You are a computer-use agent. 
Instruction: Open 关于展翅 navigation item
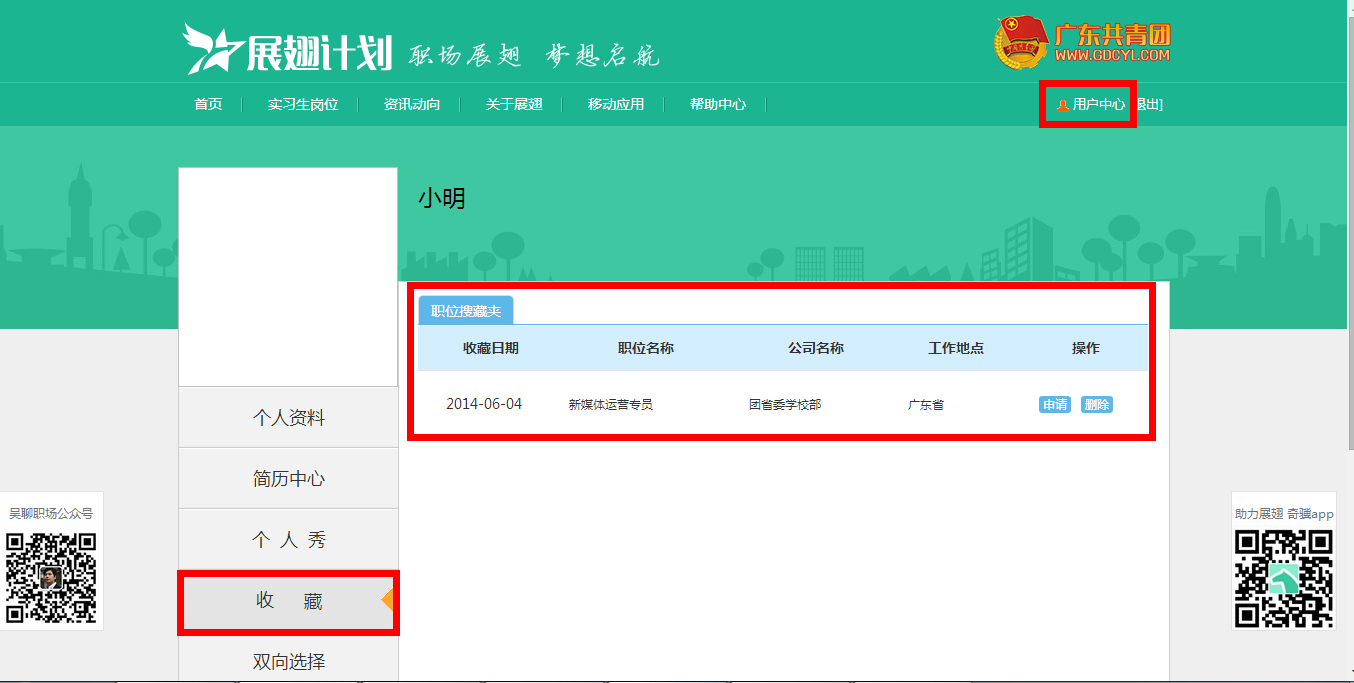coord(514,104)
